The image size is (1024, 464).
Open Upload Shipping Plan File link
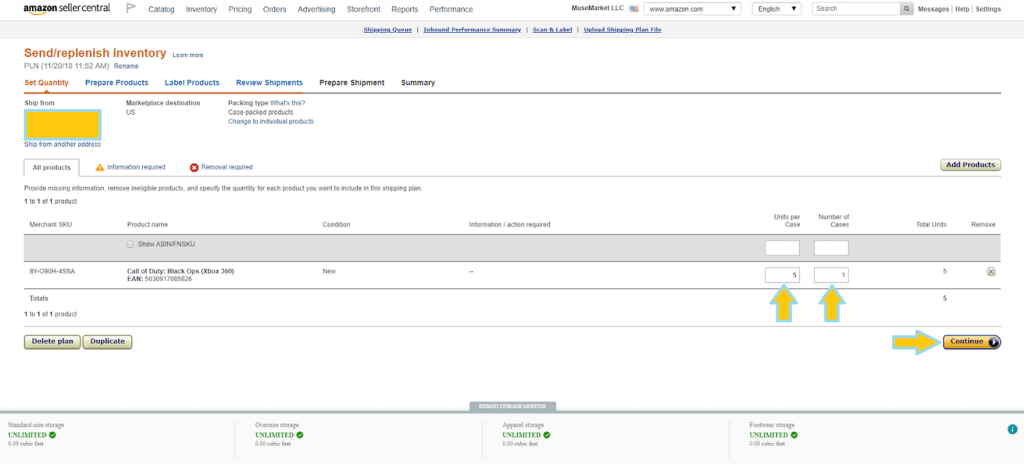coord(622,30)
